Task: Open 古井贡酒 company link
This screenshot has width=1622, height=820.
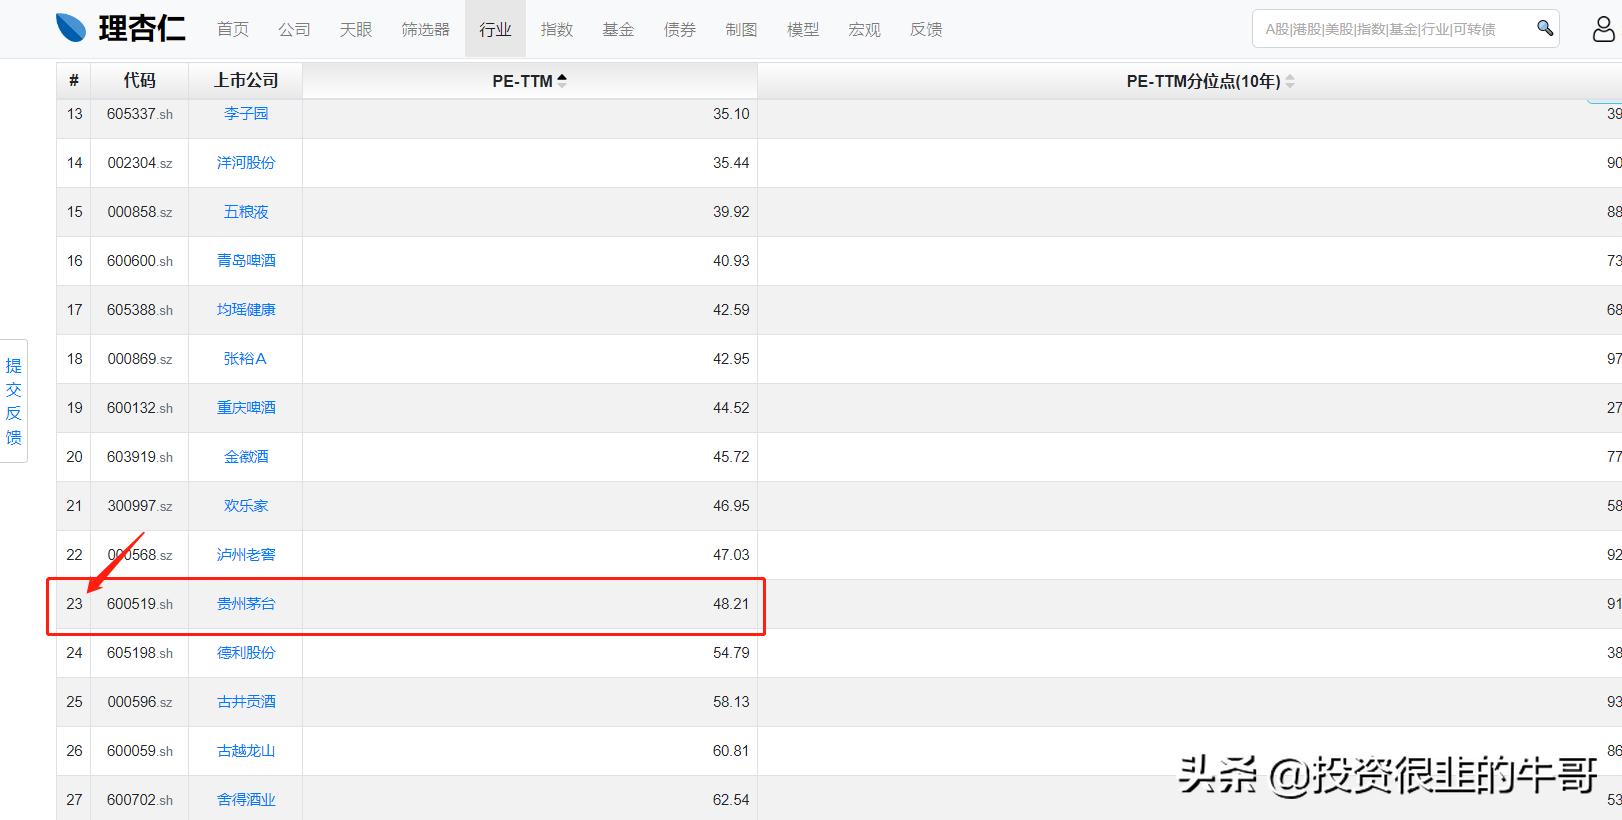Action: (x=246, y=702)
